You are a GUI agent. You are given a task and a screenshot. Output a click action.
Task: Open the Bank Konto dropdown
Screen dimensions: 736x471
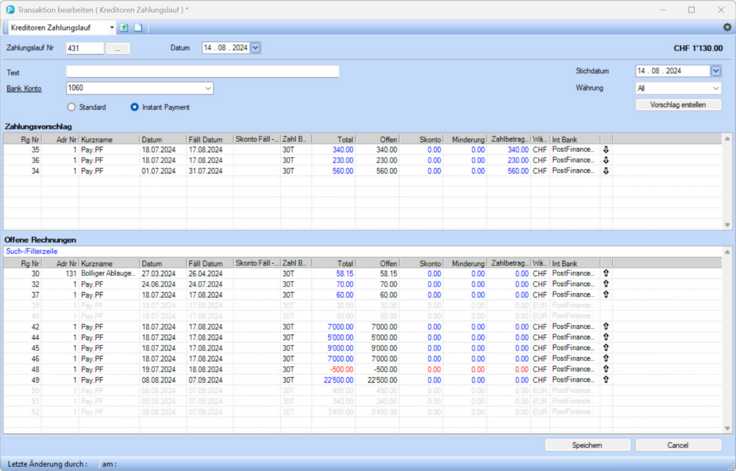pyautogui.click(x=208, y=89)
